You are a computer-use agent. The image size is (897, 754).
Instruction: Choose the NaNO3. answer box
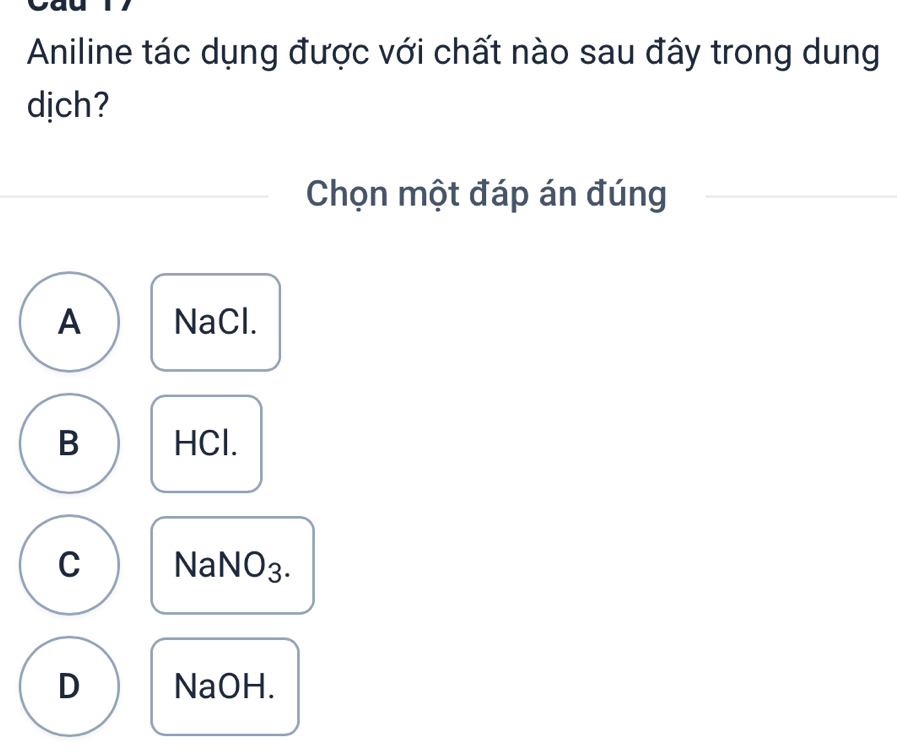click(233, 566)
